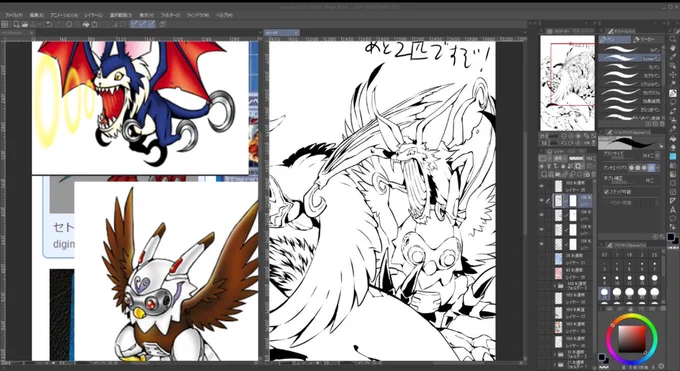
Task: Pick the 0.7 brush size preset
Action: click(605, 255)
